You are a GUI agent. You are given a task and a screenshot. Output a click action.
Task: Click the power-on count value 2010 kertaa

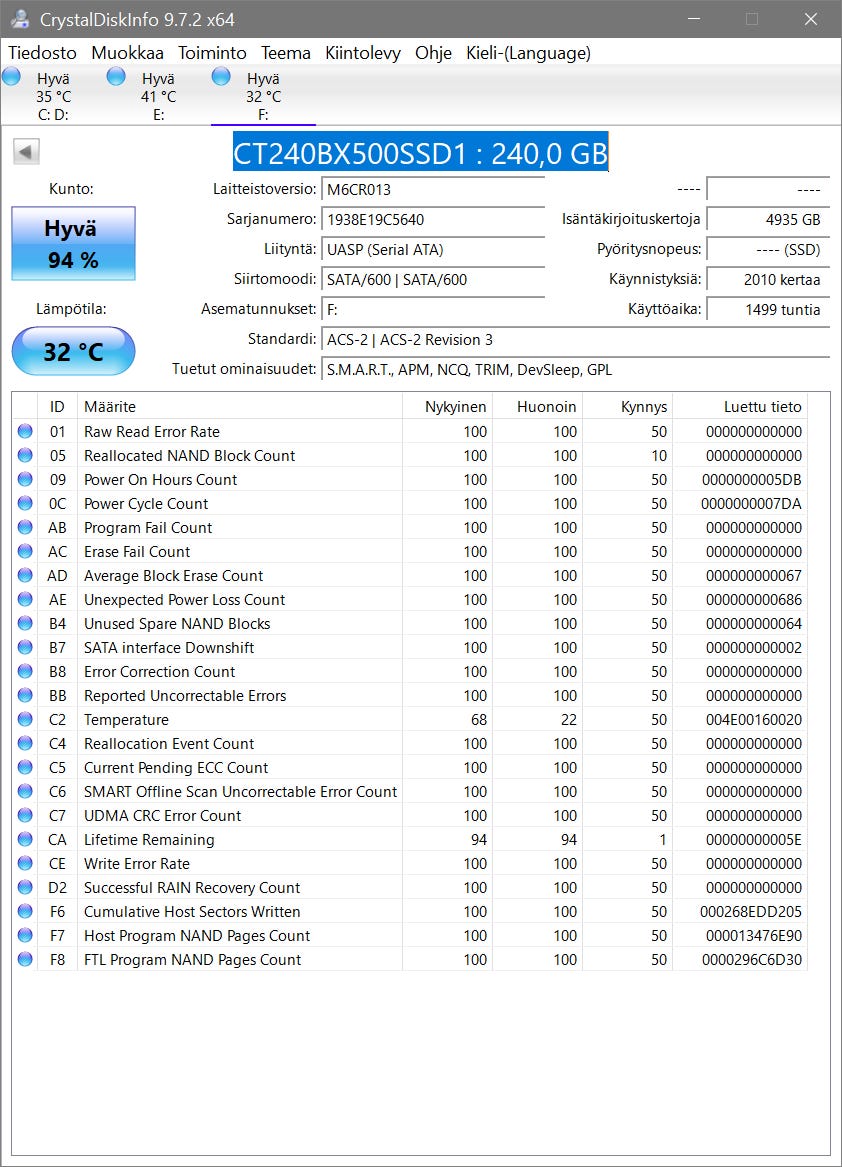[x=767, y=280]
